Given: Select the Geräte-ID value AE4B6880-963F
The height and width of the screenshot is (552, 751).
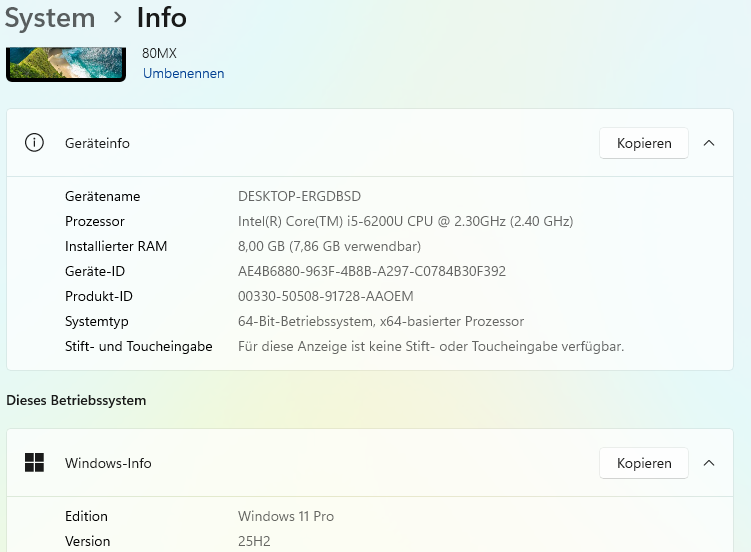Looking at the screenshot, I should [x=372, y=271].
